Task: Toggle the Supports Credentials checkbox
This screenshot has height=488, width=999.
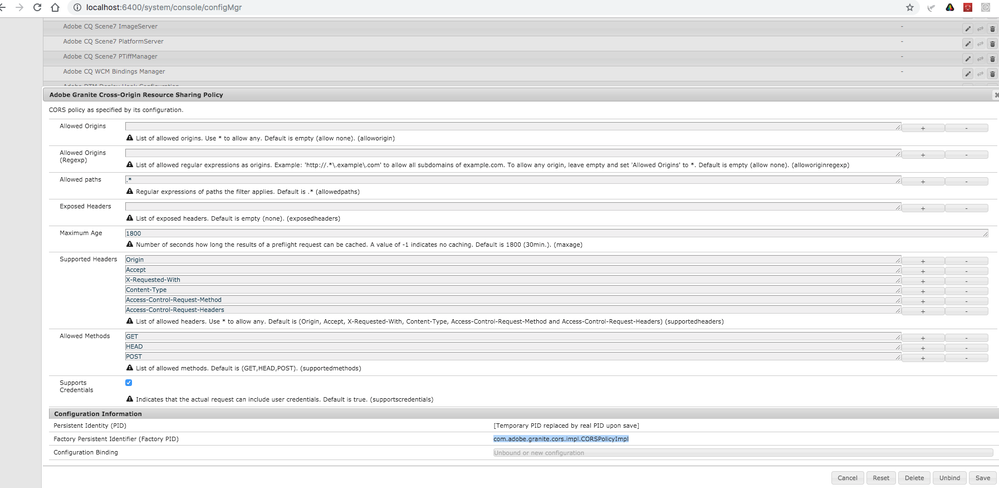Action: tap(129, 382)
